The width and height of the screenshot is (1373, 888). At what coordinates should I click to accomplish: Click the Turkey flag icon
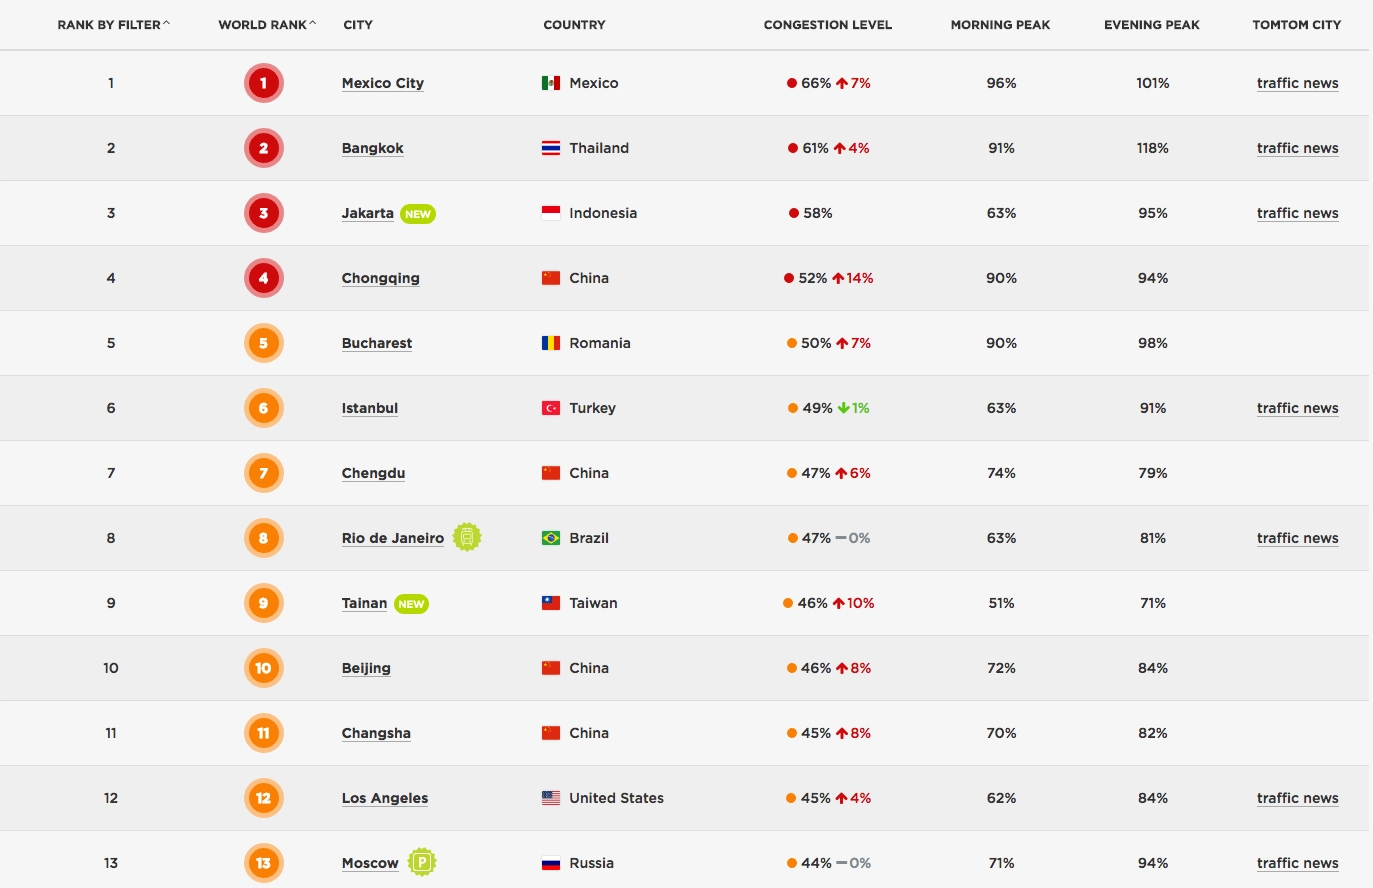(551, 408)
